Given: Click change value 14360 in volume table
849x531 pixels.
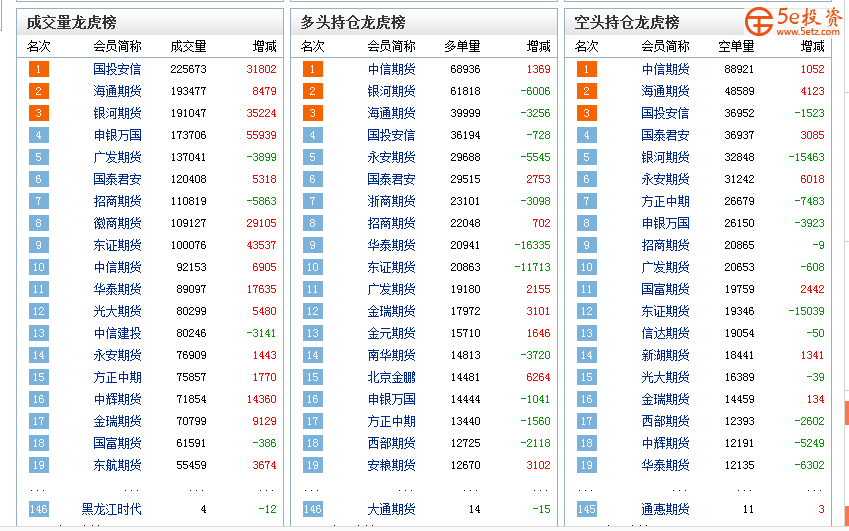Looking at the screenshot, I should 261,399.
